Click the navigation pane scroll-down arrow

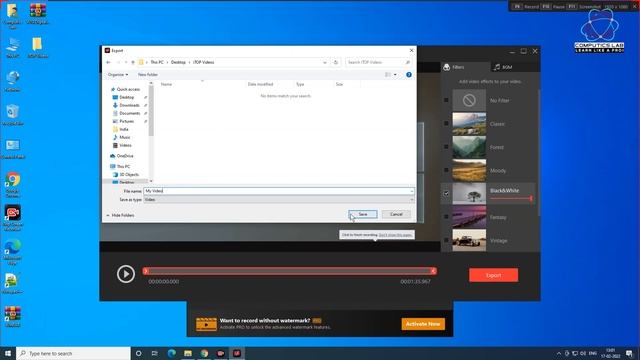tap(151, 181)
